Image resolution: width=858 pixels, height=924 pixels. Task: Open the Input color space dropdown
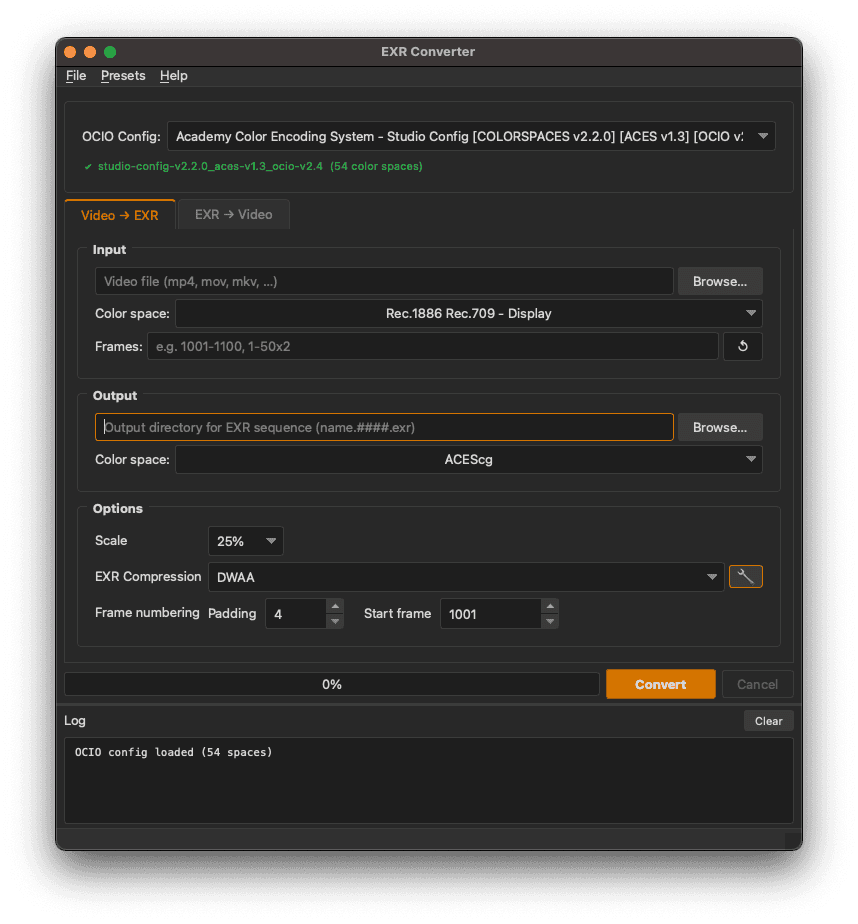(x=468, y=314)
